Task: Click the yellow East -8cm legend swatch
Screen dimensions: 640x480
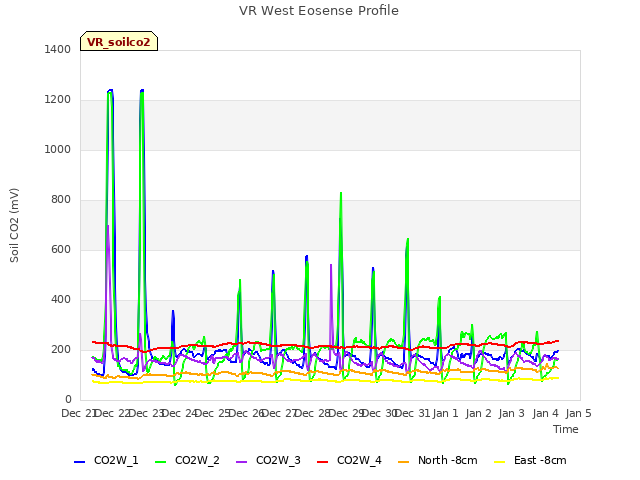Action: click(x=499, y=461)
